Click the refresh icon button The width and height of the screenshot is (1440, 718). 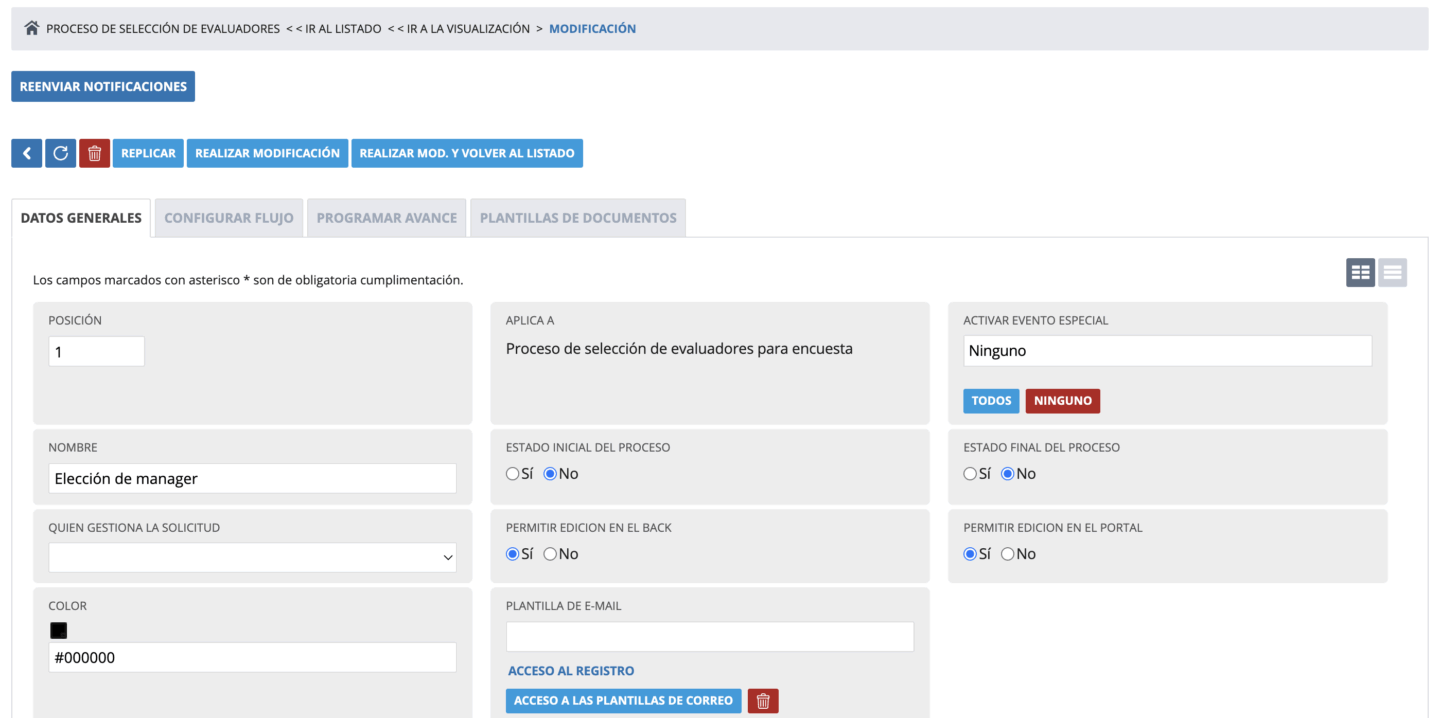point(61,153)
